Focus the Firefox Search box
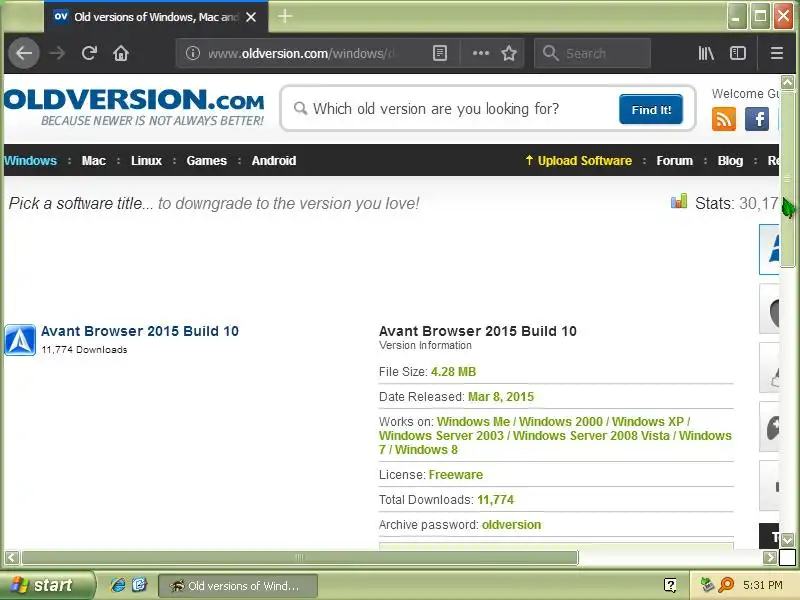The height and width of the screenshot is (600, 800). click(x=592, y=53)
